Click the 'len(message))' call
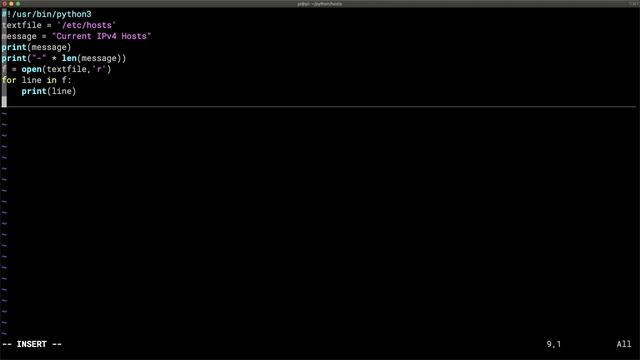The width and height of the screenshot is (640, 360). tap(94, 58)
